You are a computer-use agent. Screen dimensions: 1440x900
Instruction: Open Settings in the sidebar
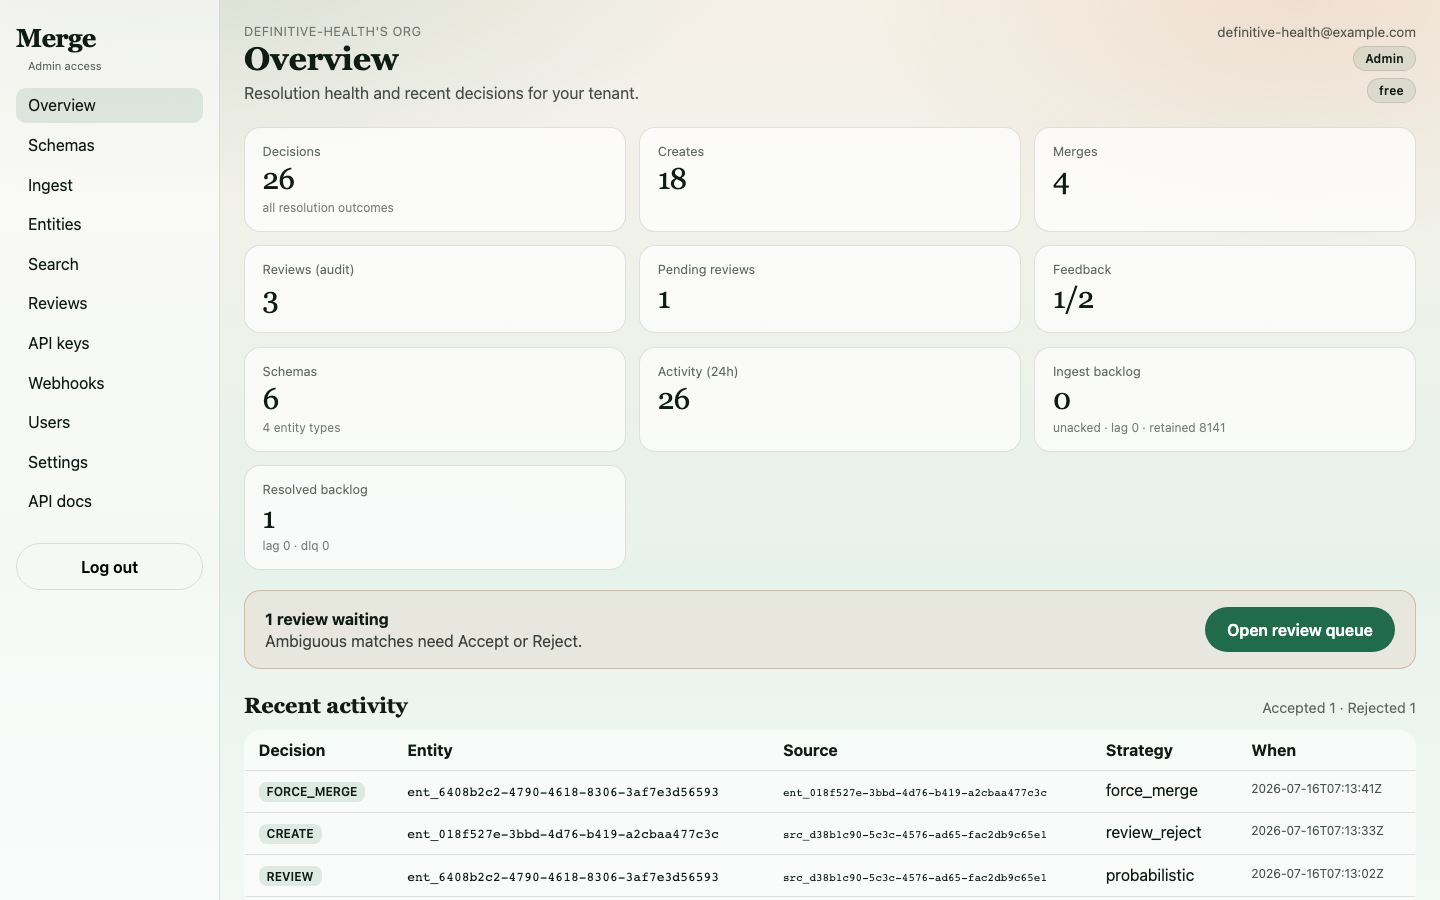109,462
